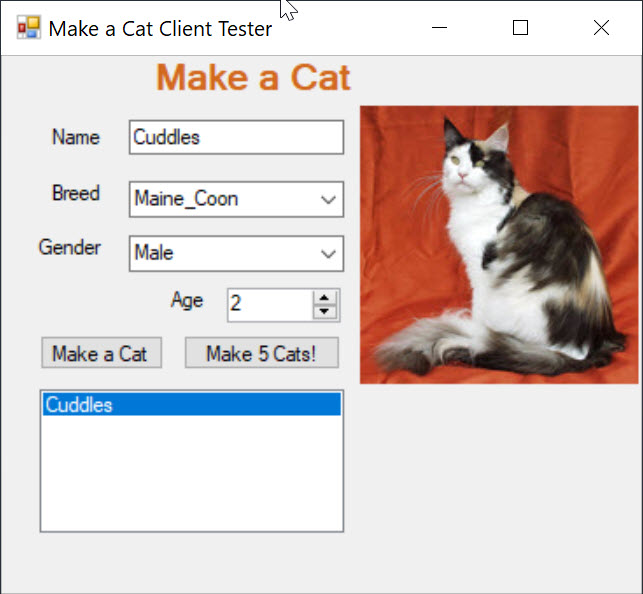Image resolution: width=643 pixels, height=594 pixels.
Task: Close the Make a Cat Client Tester window
Action: click(x=601, y=28)
